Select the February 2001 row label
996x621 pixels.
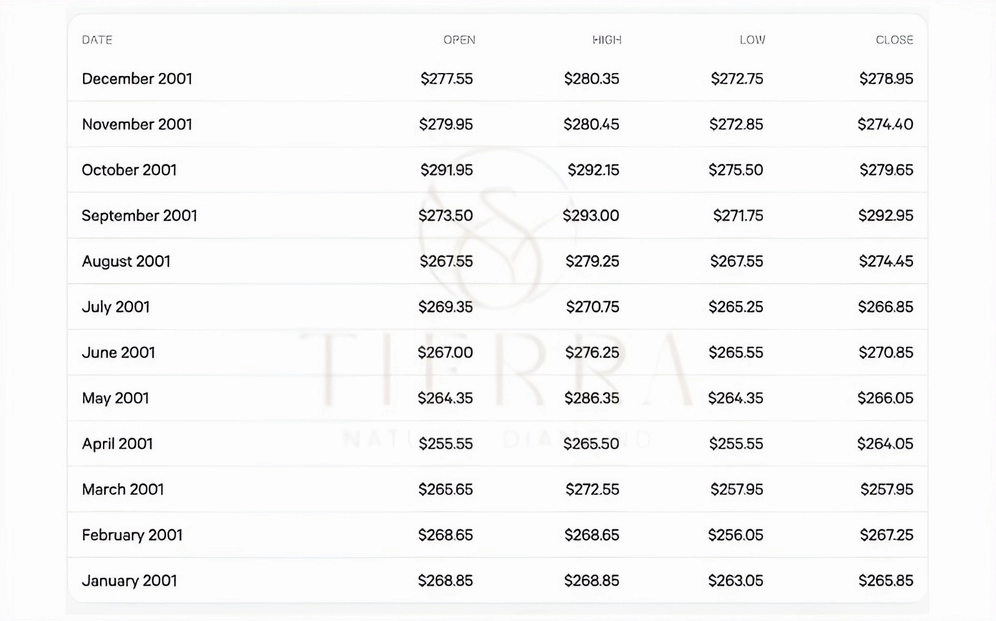pos(132,535)
